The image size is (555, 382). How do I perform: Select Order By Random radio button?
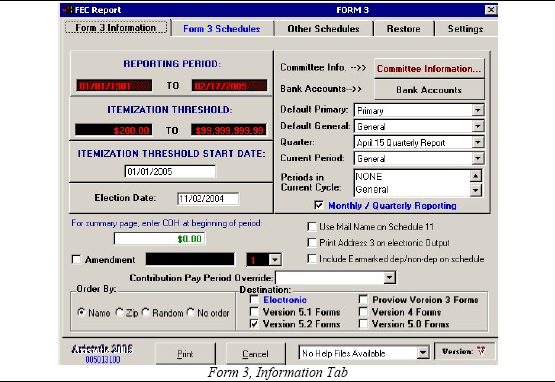145,312
